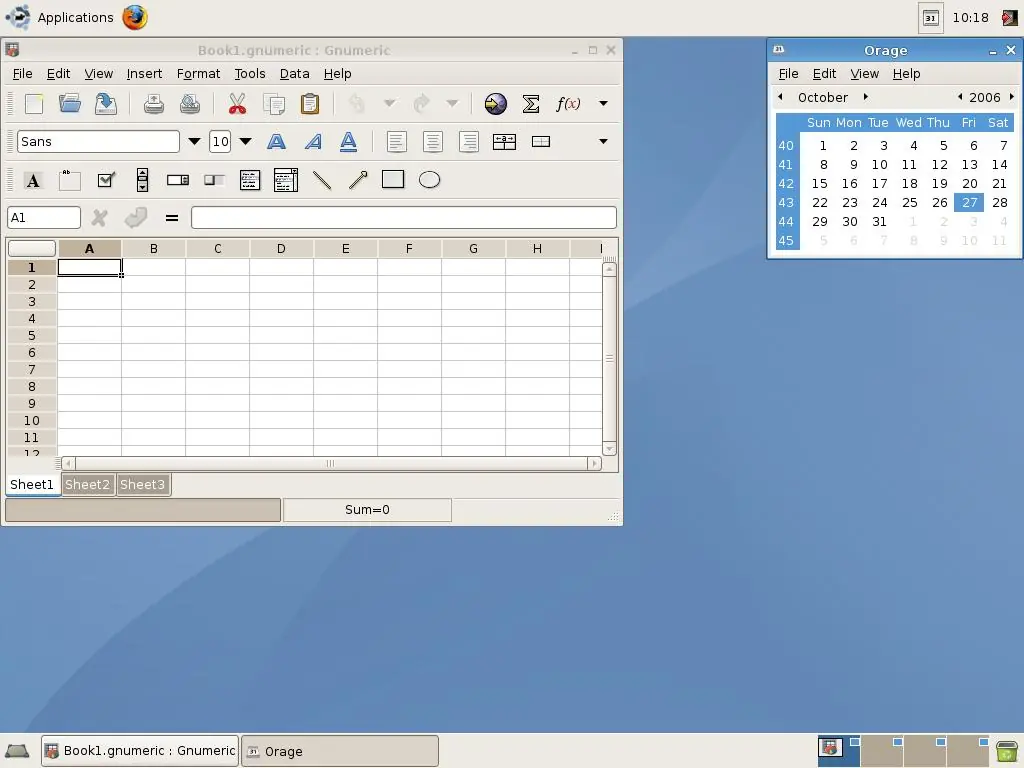The image size is (1024, 768).
Task: Click the Redo arrow icon
Action: pos(421,104)
